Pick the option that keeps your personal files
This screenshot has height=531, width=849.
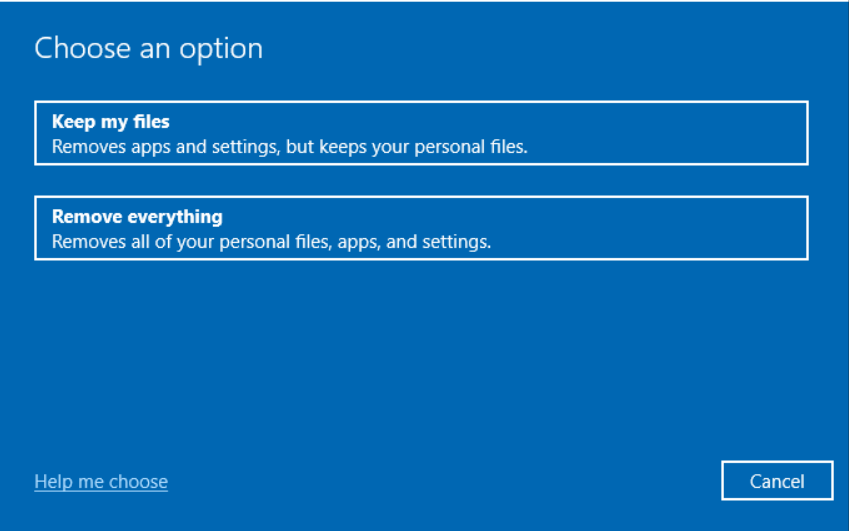420,134
